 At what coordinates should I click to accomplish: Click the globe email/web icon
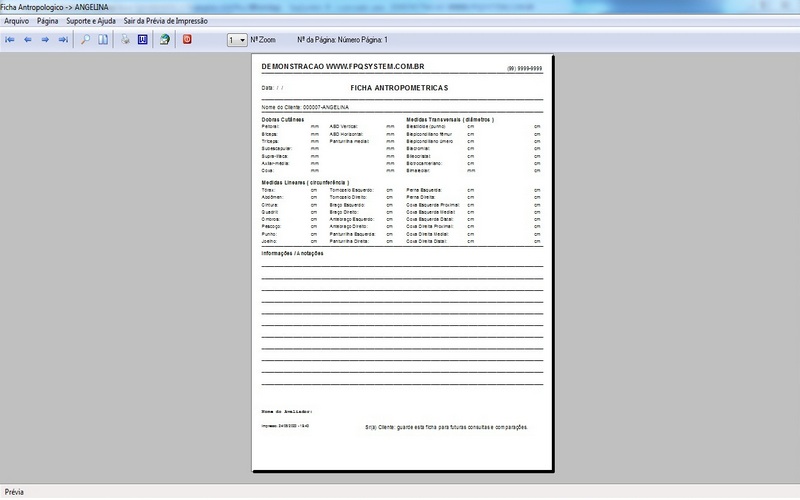click(x=165, y=40)
